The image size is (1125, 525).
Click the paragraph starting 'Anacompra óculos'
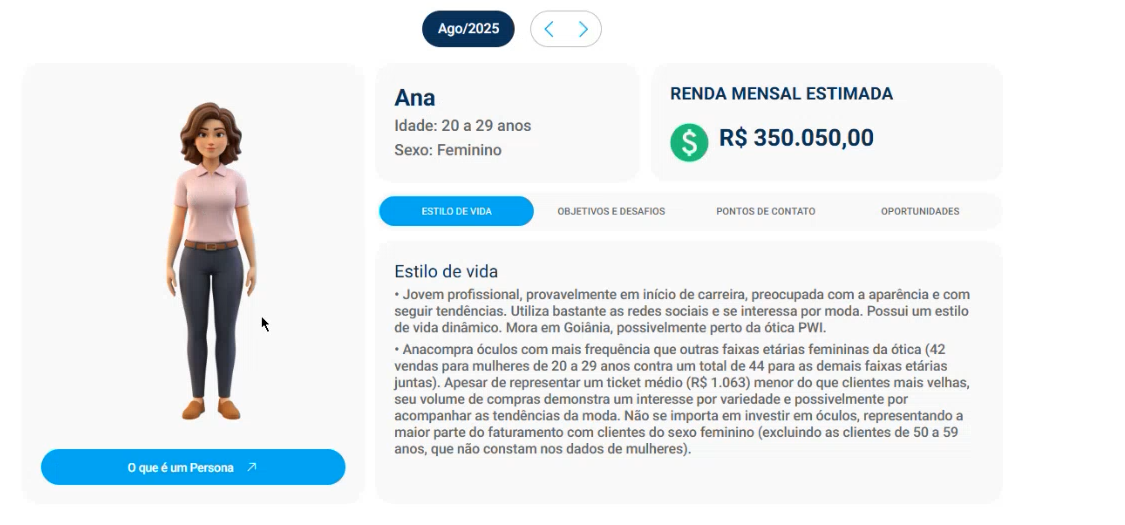coord(682,399)
